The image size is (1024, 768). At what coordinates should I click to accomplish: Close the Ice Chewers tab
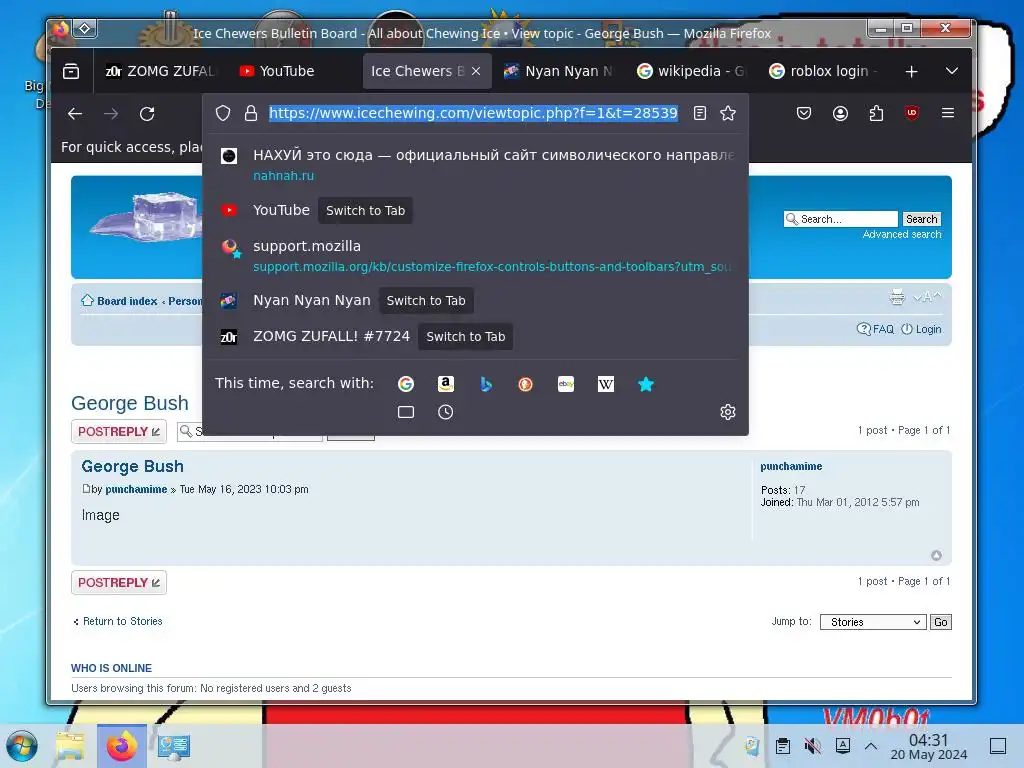(476, 71)
